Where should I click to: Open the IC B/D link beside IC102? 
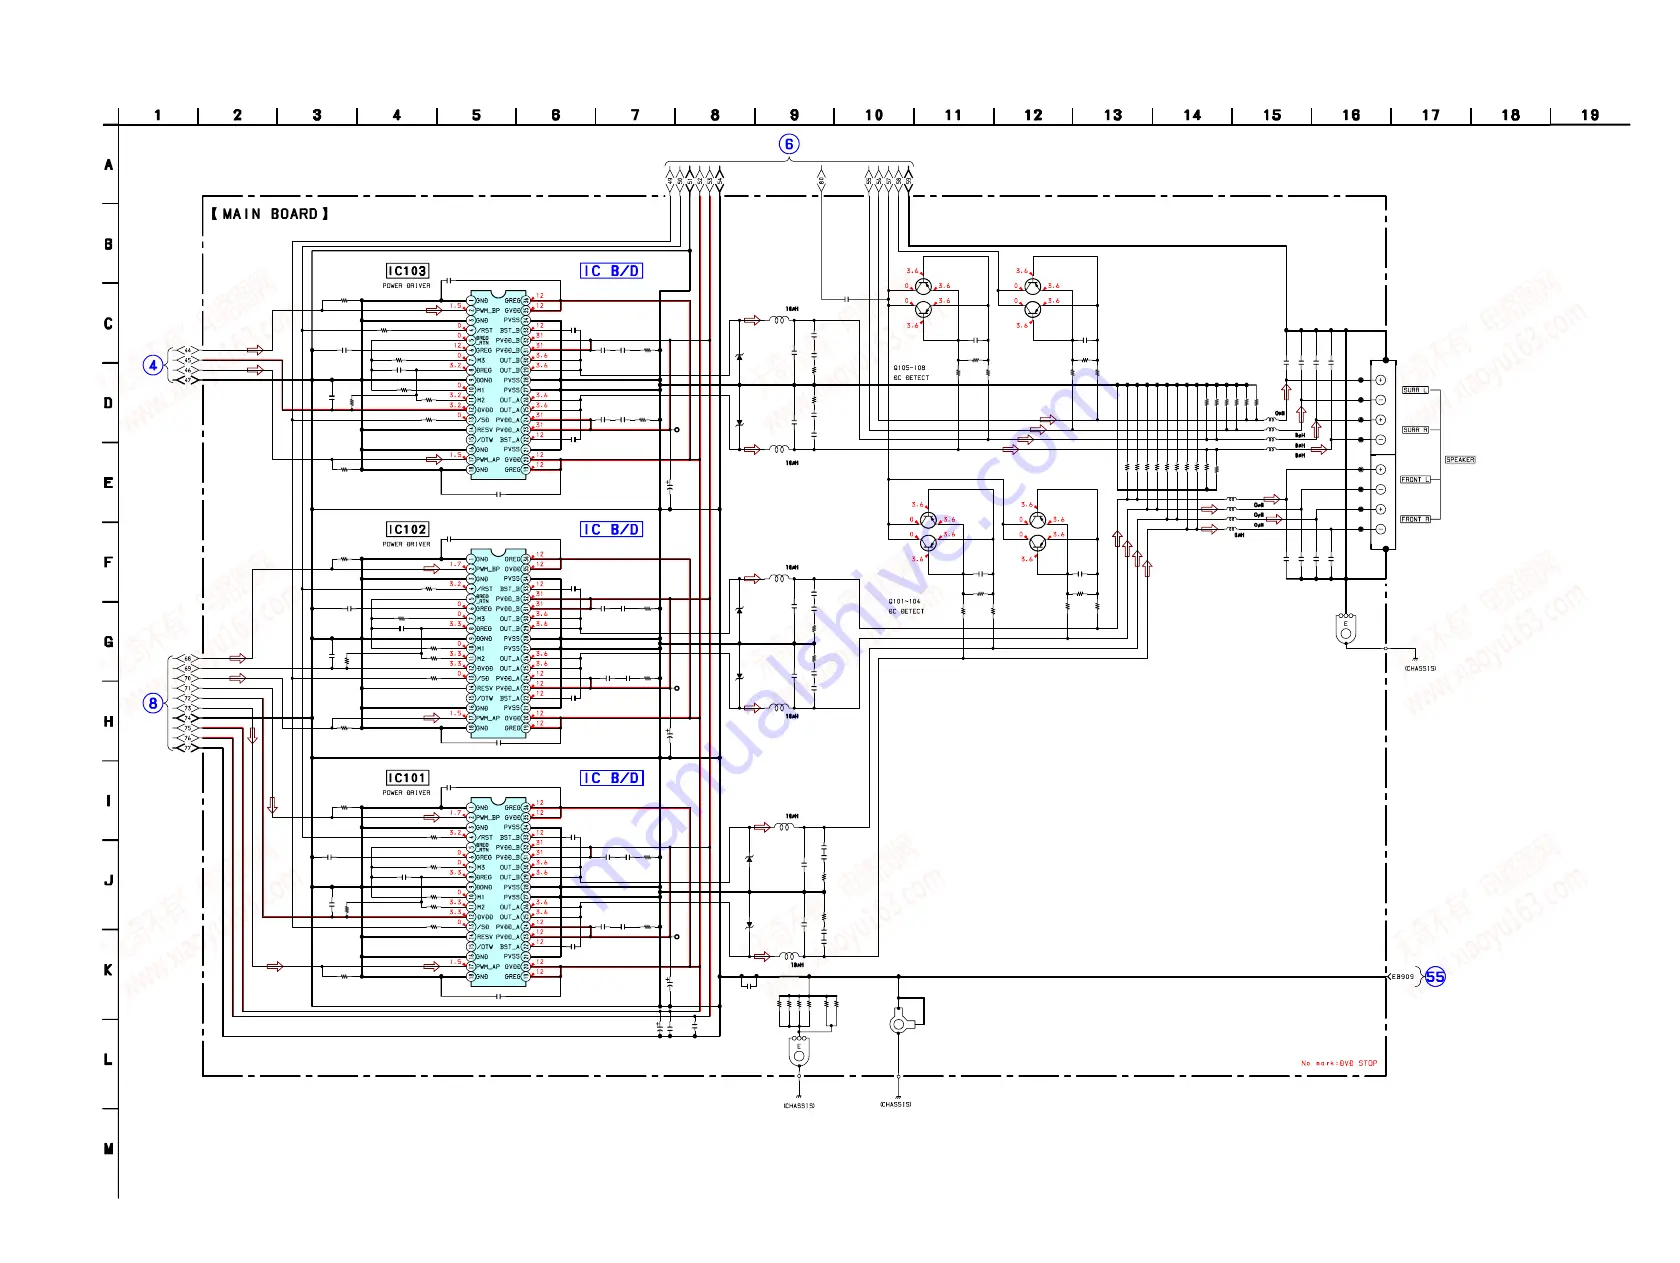point(611,530)
